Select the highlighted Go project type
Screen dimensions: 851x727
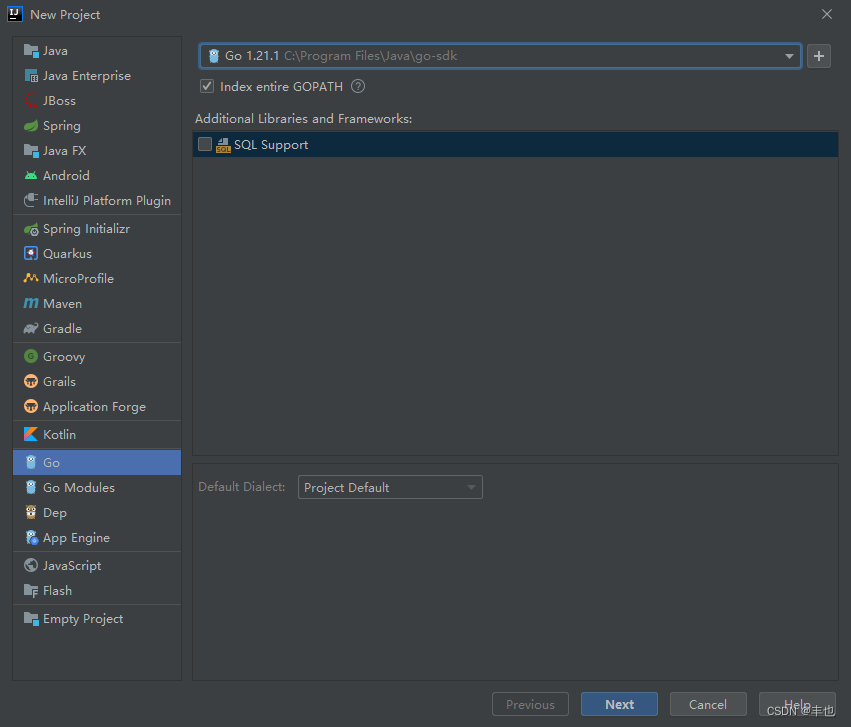point(97,462)
